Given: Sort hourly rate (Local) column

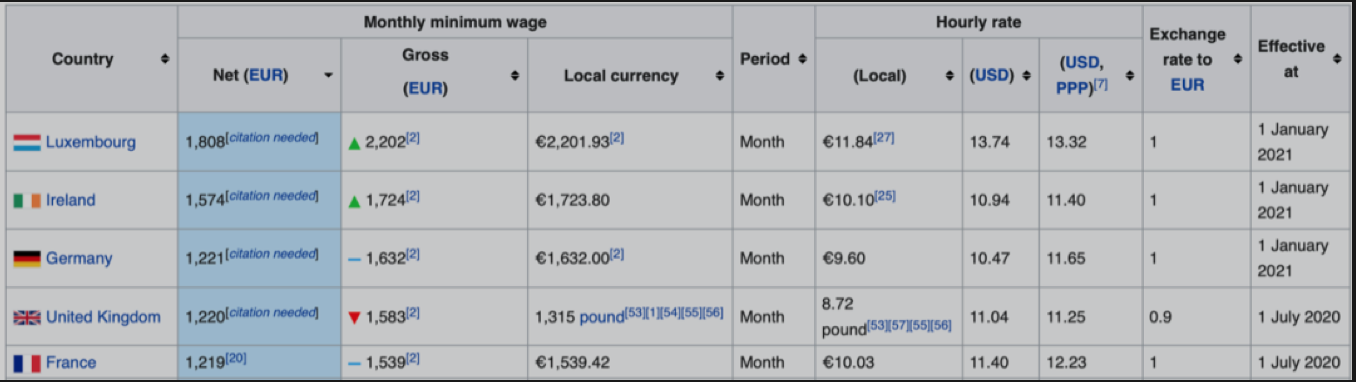Looking at the screenshot, I should (950, 76).
